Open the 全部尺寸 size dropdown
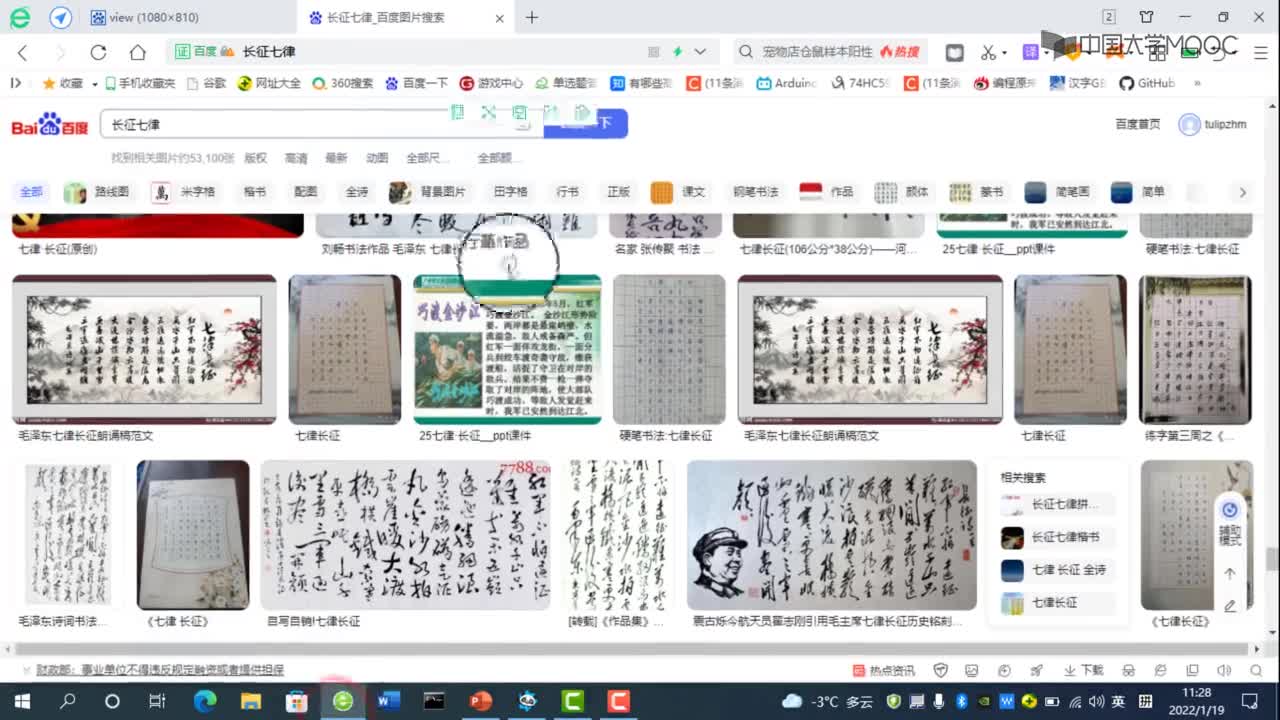Screen dimensions: 1280x720 click(428, 158)
